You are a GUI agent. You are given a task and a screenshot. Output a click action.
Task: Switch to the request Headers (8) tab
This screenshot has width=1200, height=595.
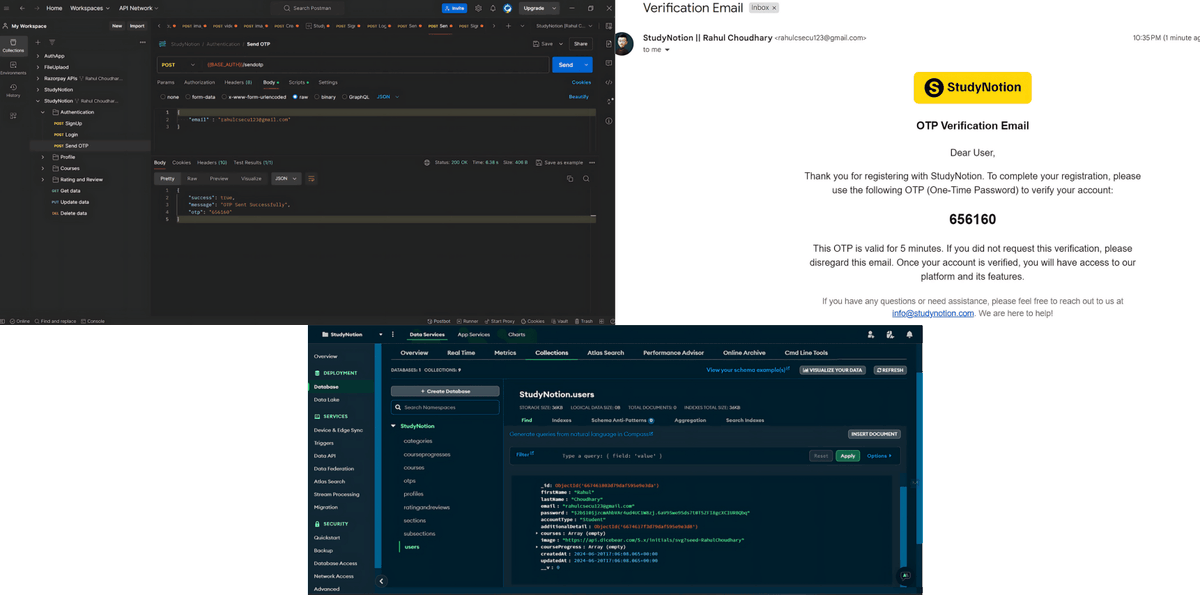click(x=238, y=82)
